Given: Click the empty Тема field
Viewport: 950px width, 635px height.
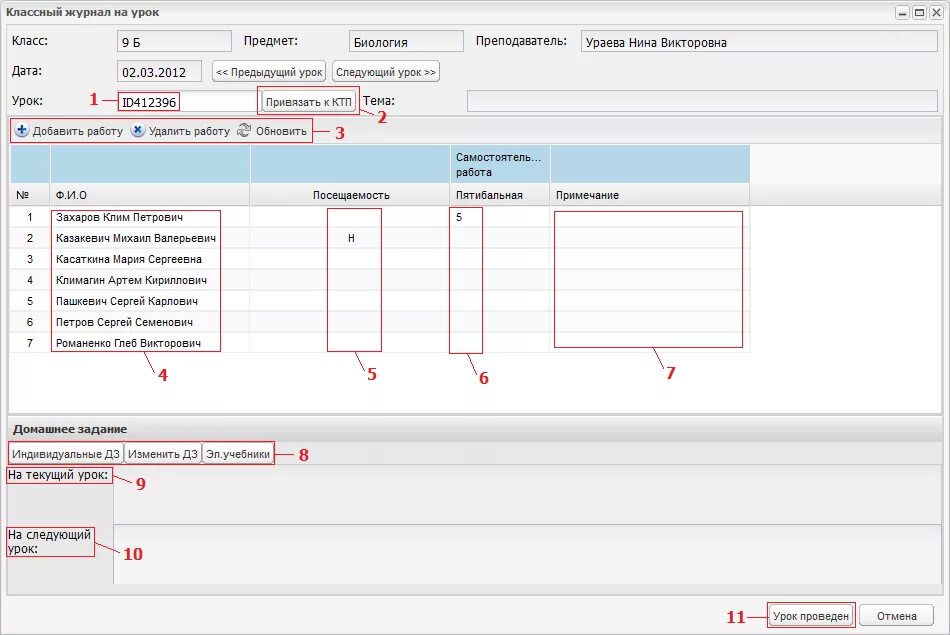Looking at the screenshot, I should point(702,101).
